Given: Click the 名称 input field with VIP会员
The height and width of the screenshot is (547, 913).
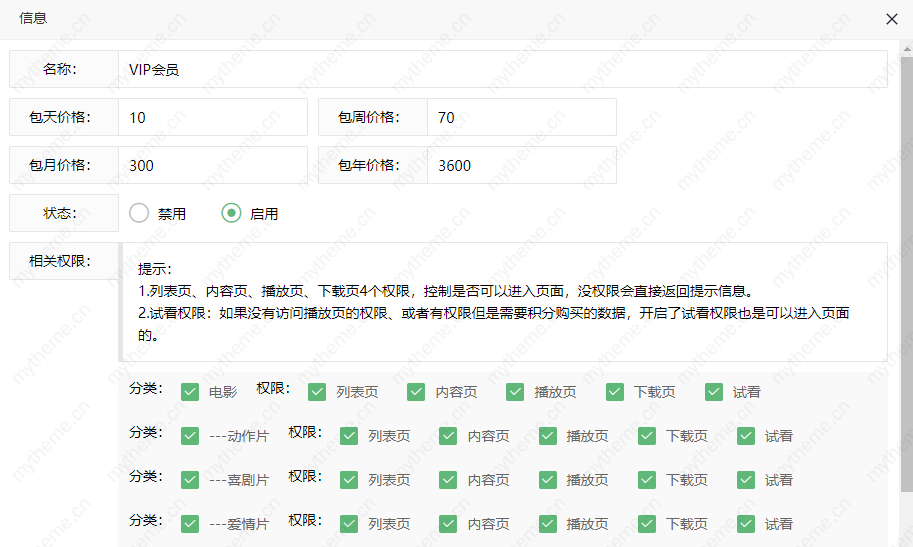Looking at the screenshot, I should point(502,70).
